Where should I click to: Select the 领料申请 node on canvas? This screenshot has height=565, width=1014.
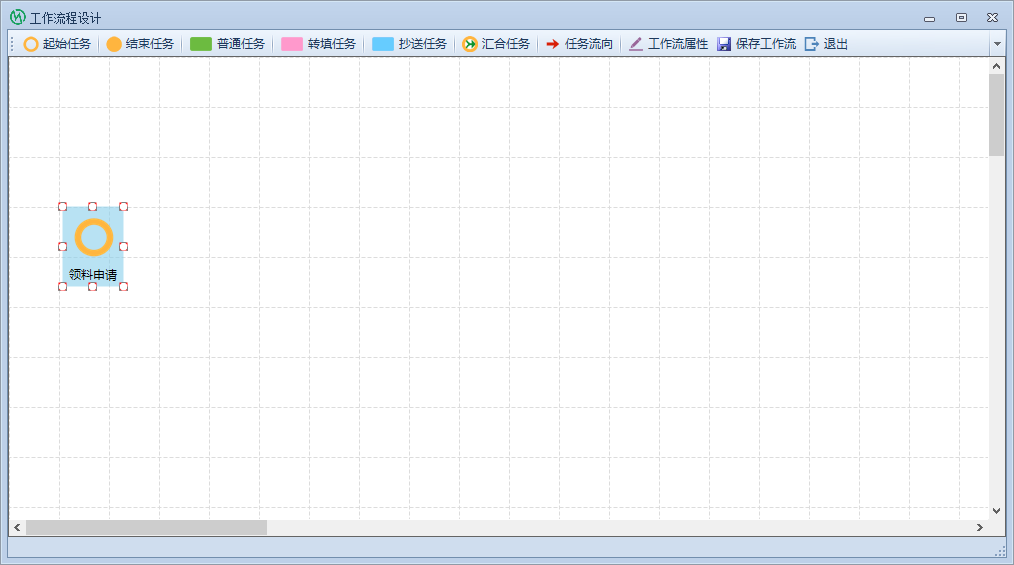[x=93, y=240]
